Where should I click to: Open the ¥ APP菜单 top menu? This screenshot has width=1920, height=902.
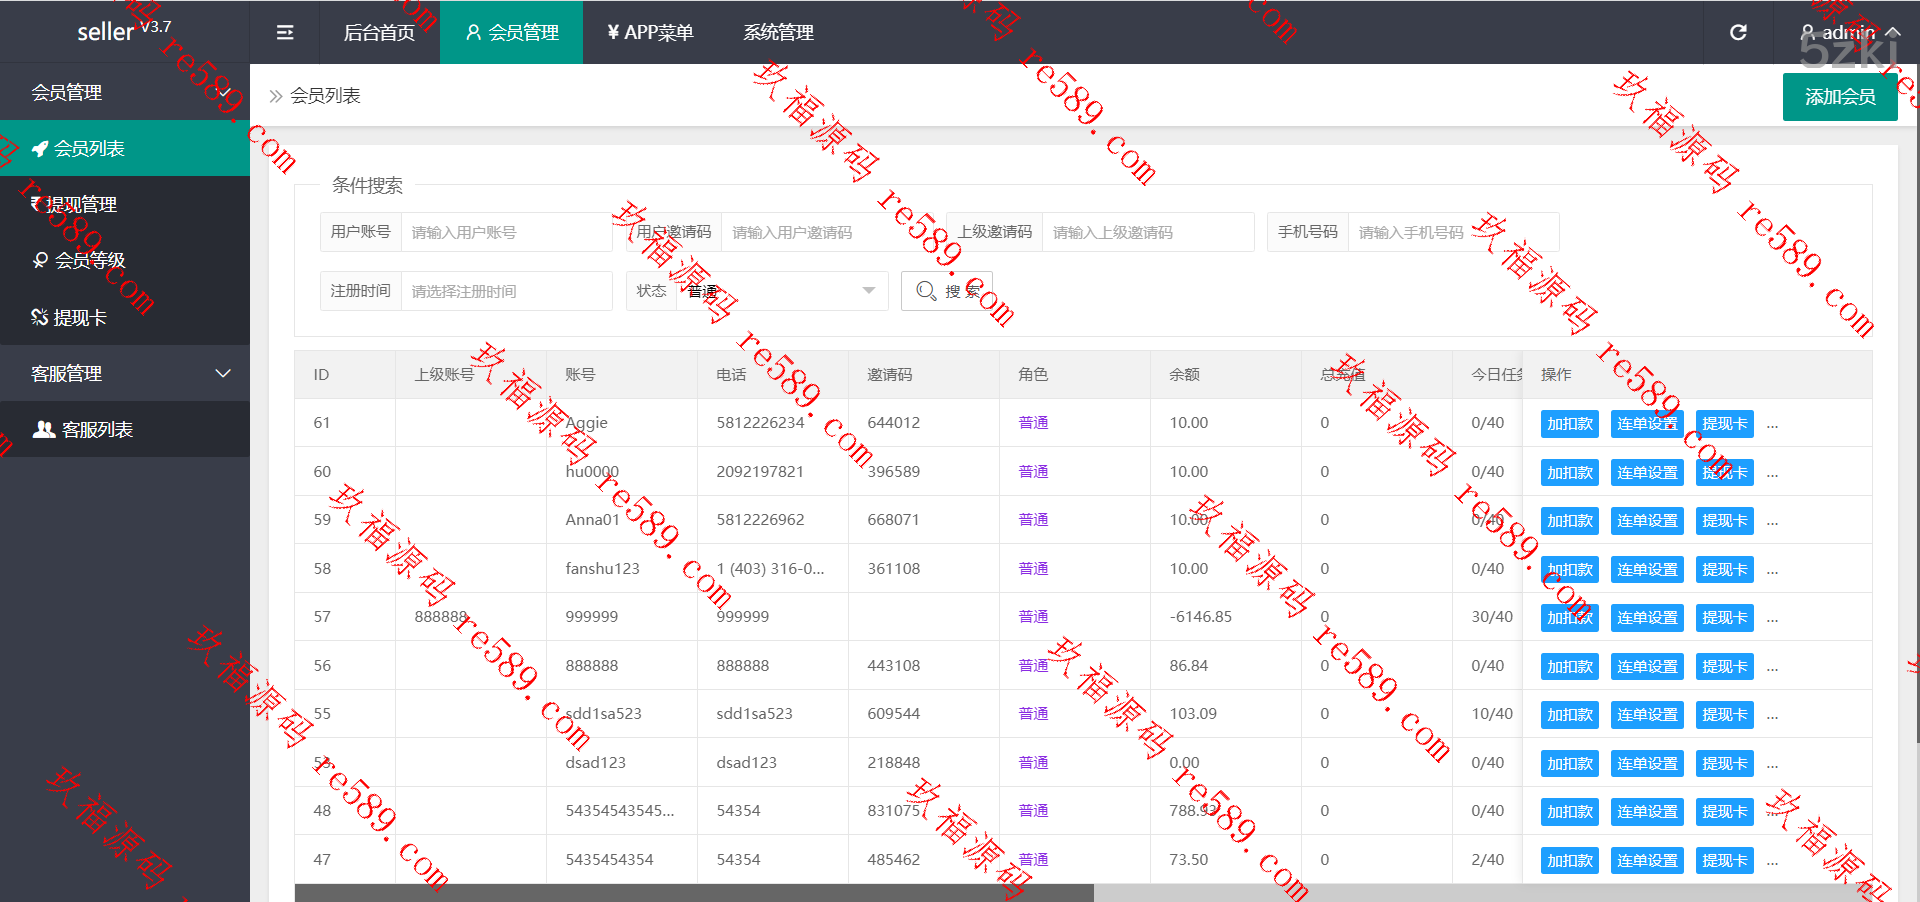(650, 33)
